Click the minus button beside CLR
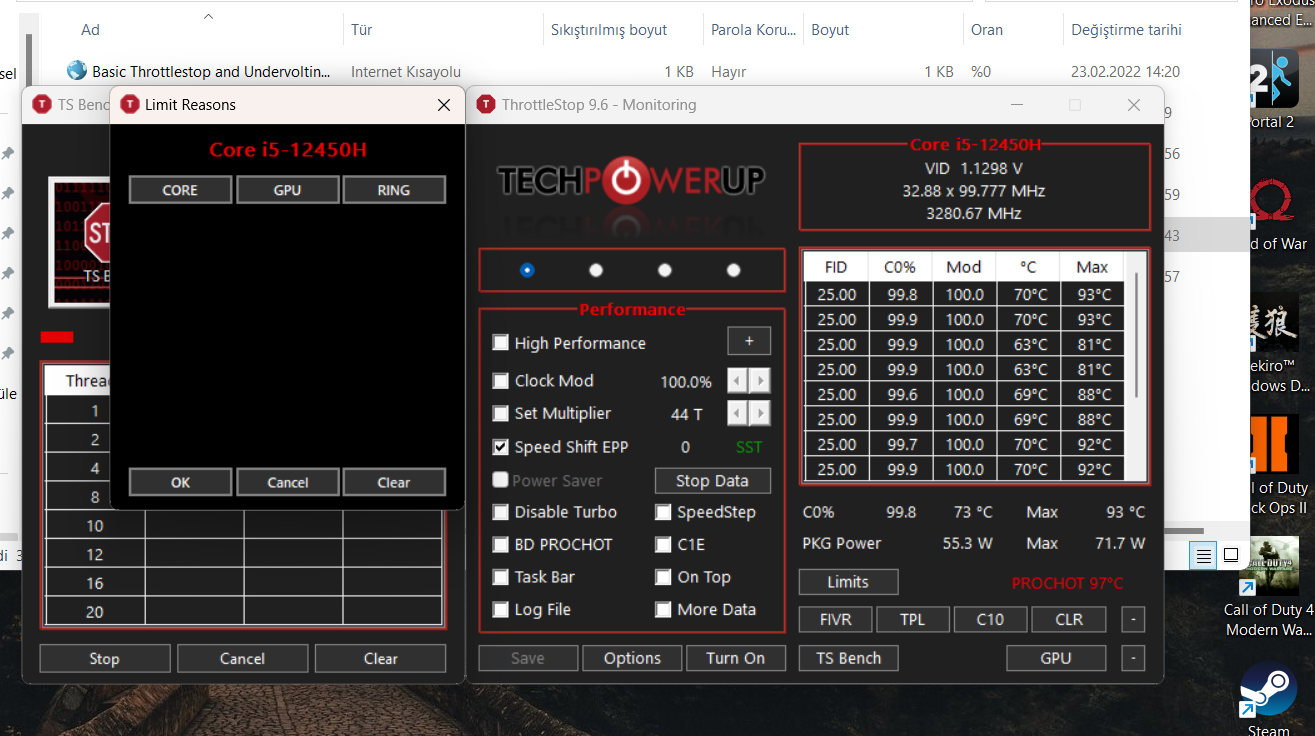Screen dimensions: 1315x736 1133,619
